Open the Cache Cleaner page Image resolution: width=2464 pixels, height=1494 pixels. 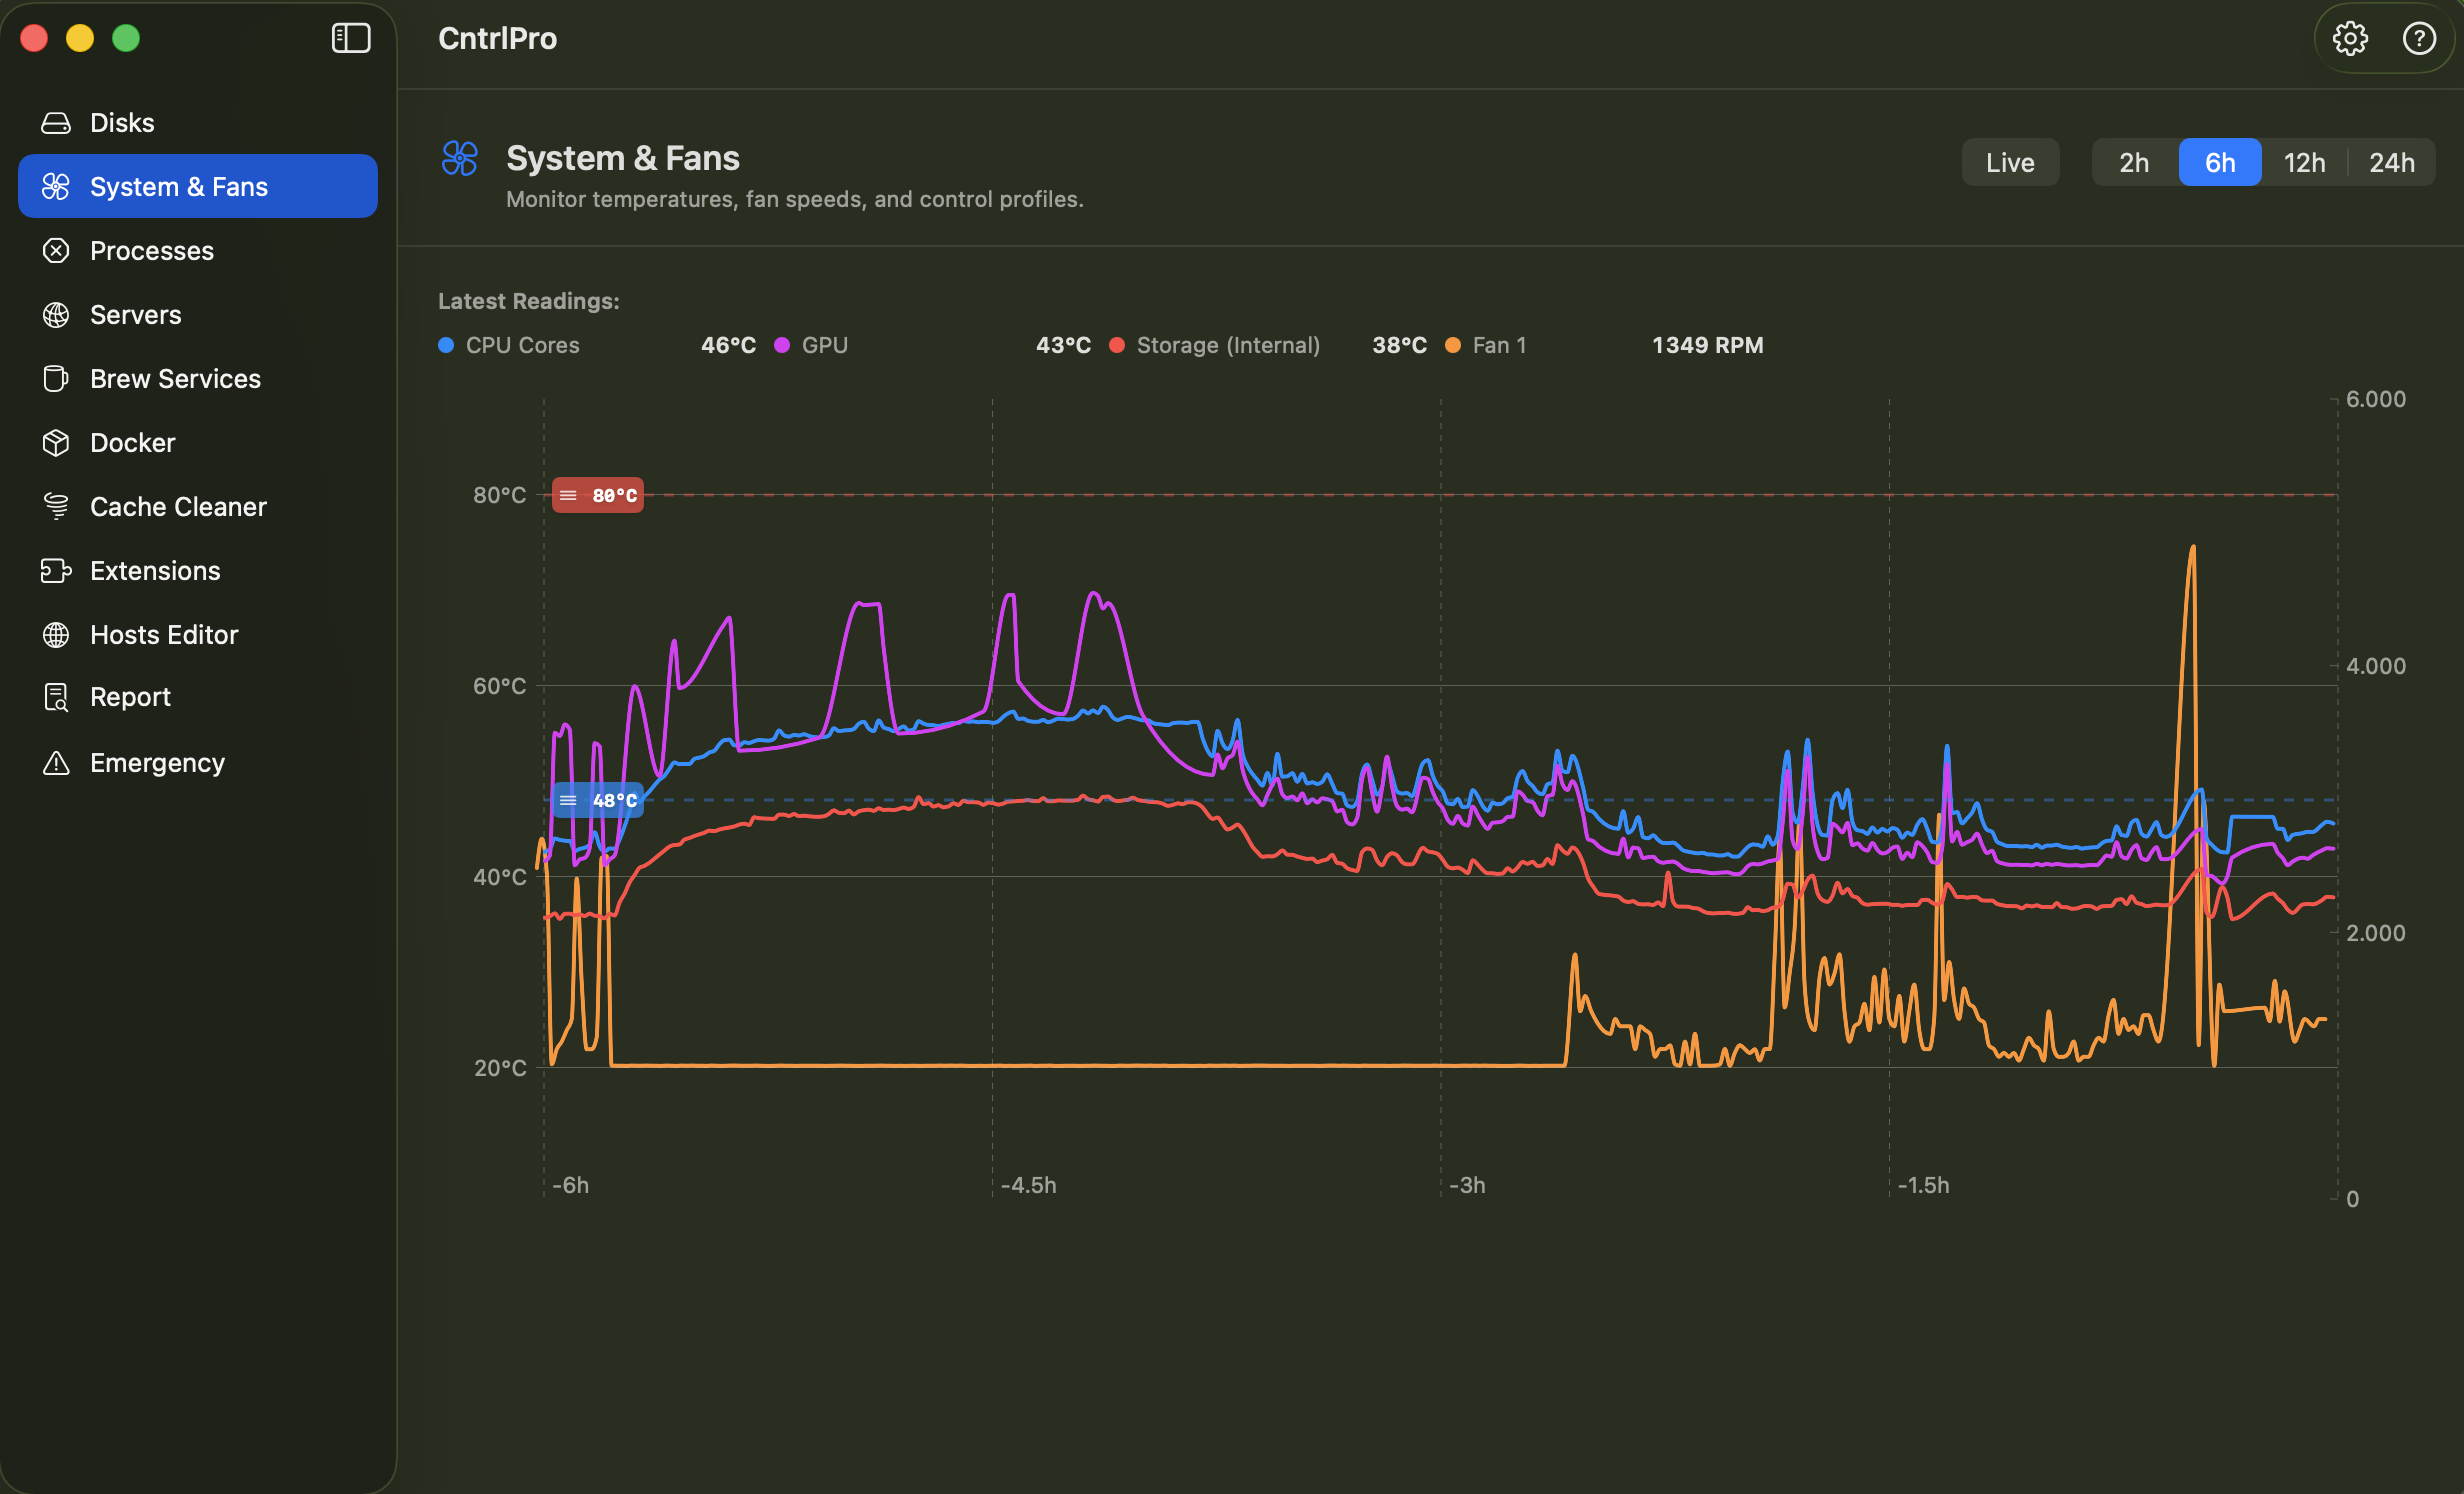pos(198,507)
